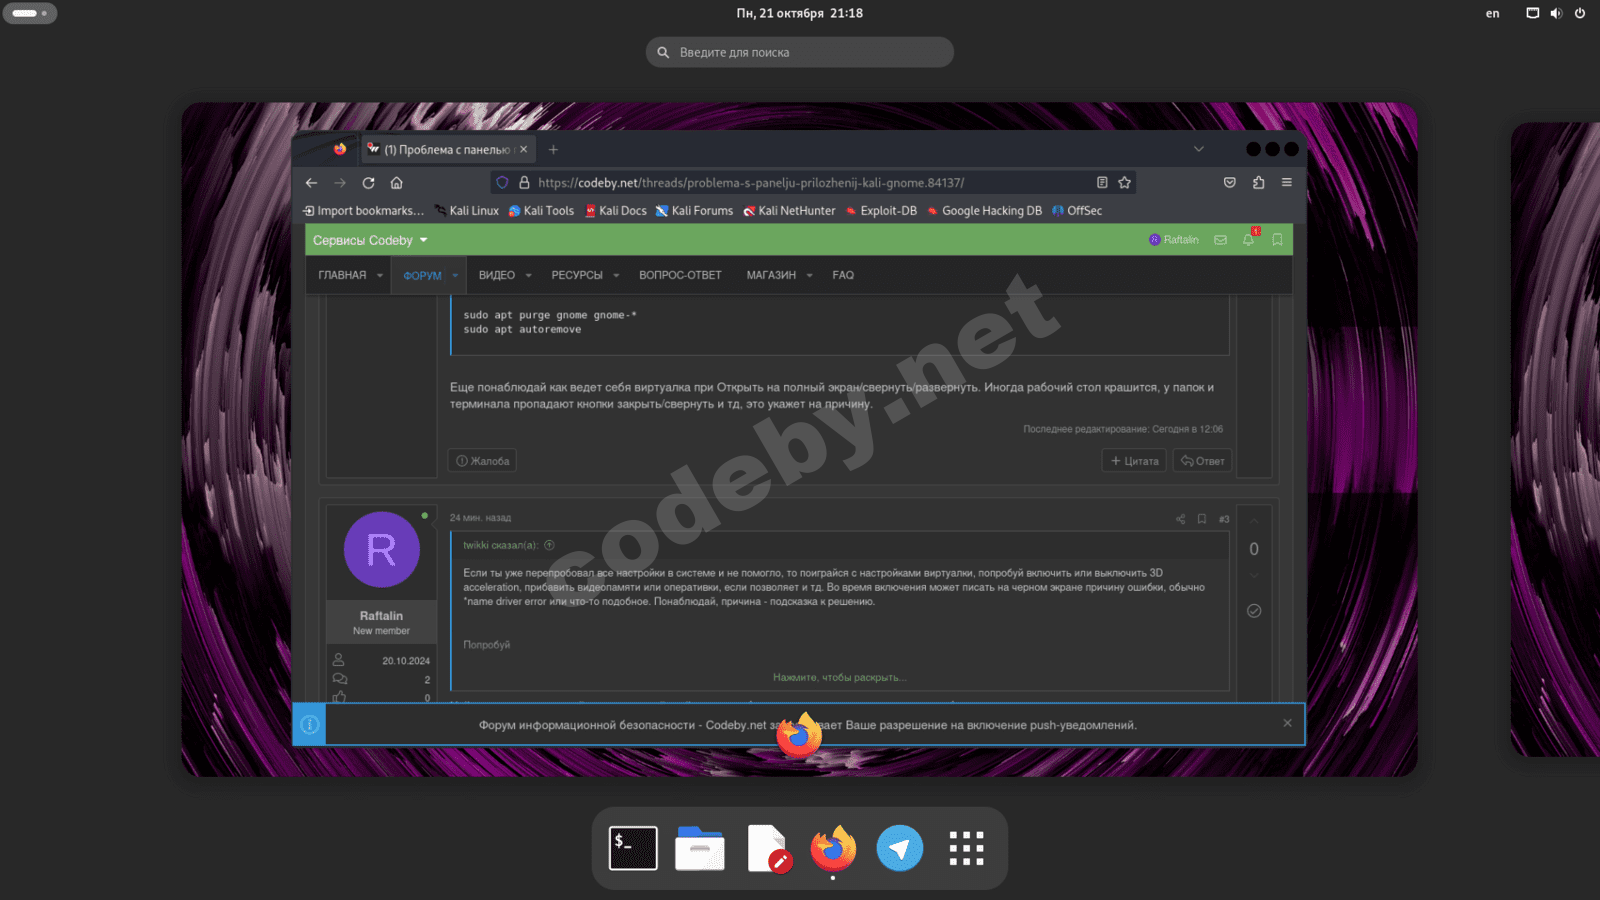Open Telegram from the dock
This screenshot has height=900, width=1600.
(x=900, y=848)
